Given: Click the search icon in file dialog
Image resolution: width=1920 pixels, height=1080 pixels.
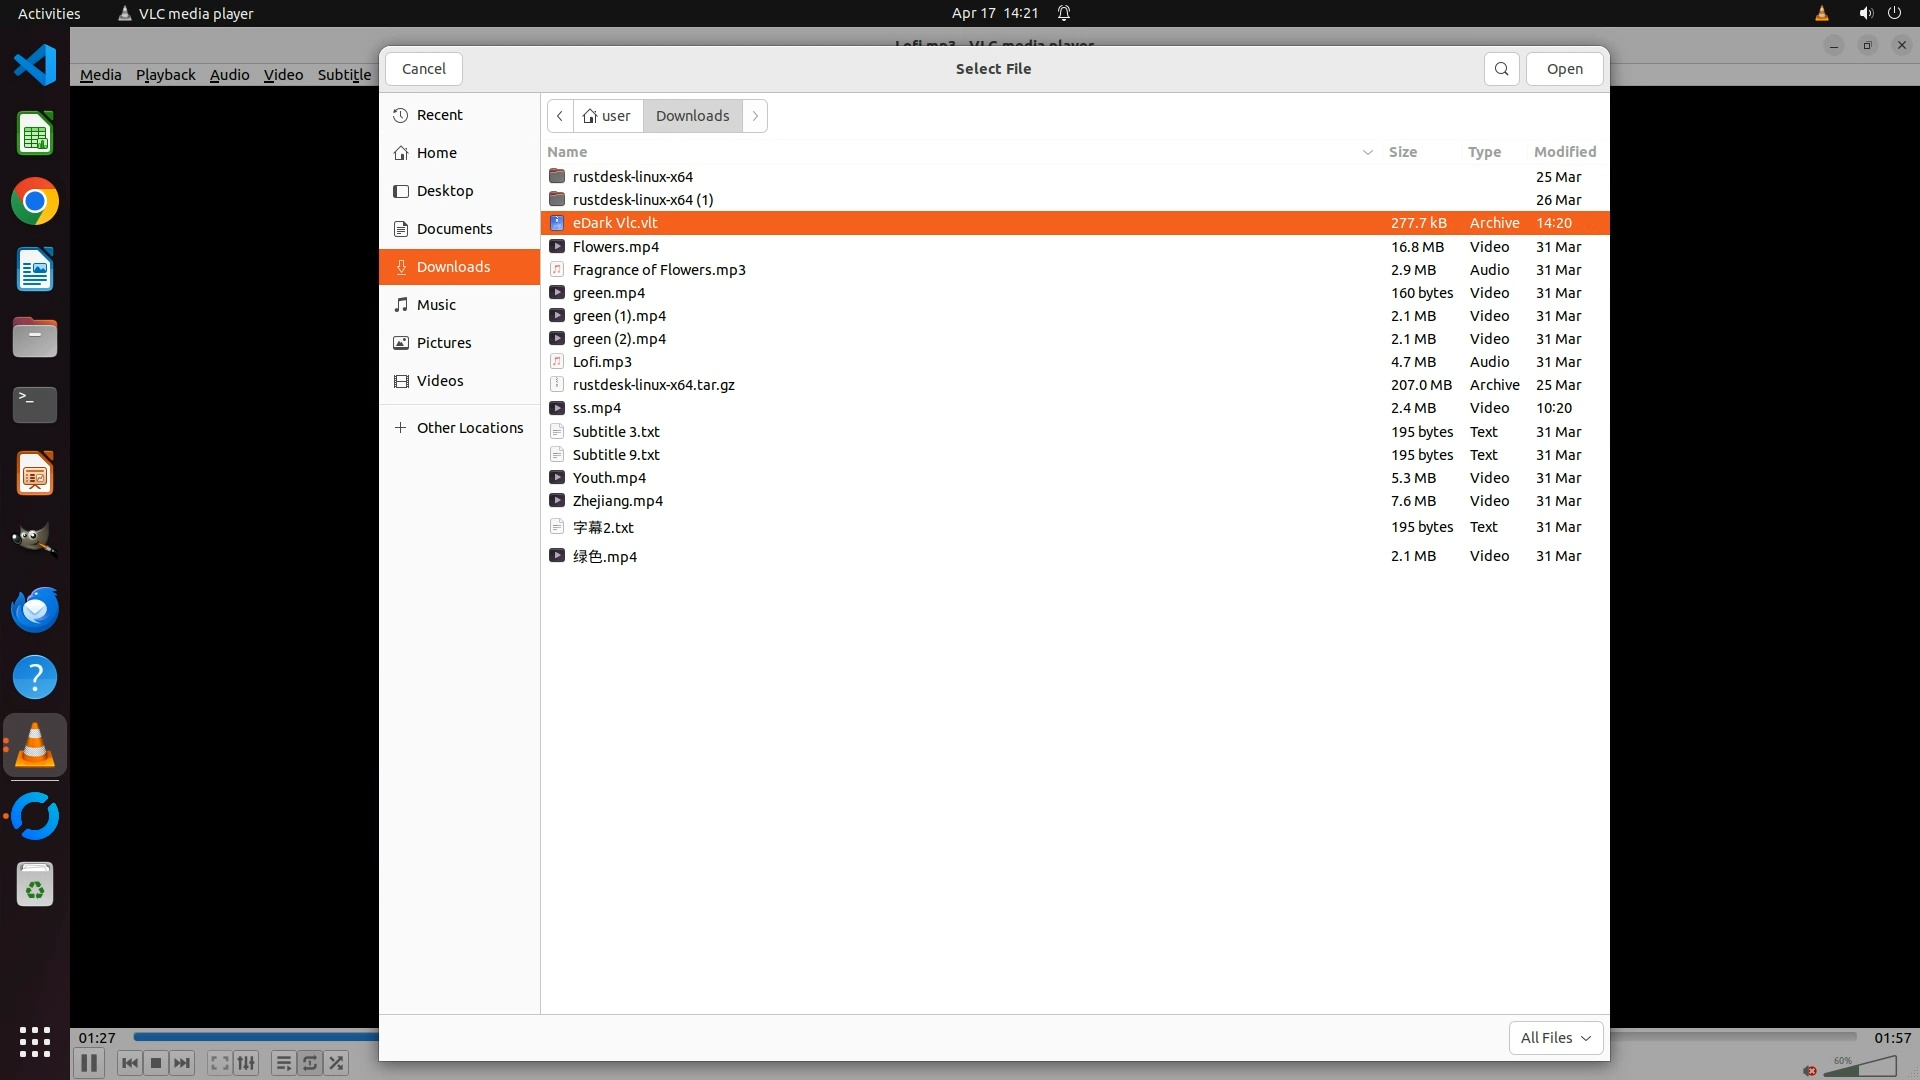Looking at the screenshot, I should click(x=1501, y=69).
